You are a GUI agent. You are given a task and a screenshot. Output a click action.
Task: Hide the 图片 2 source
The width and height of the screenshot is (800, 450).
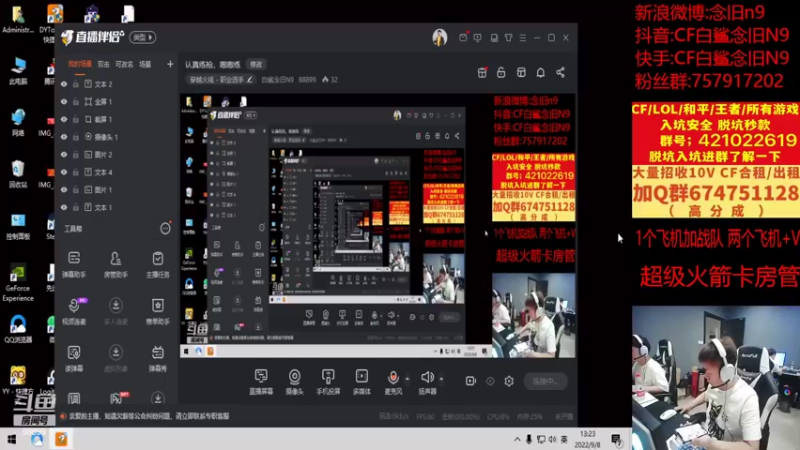pos(64,155)
